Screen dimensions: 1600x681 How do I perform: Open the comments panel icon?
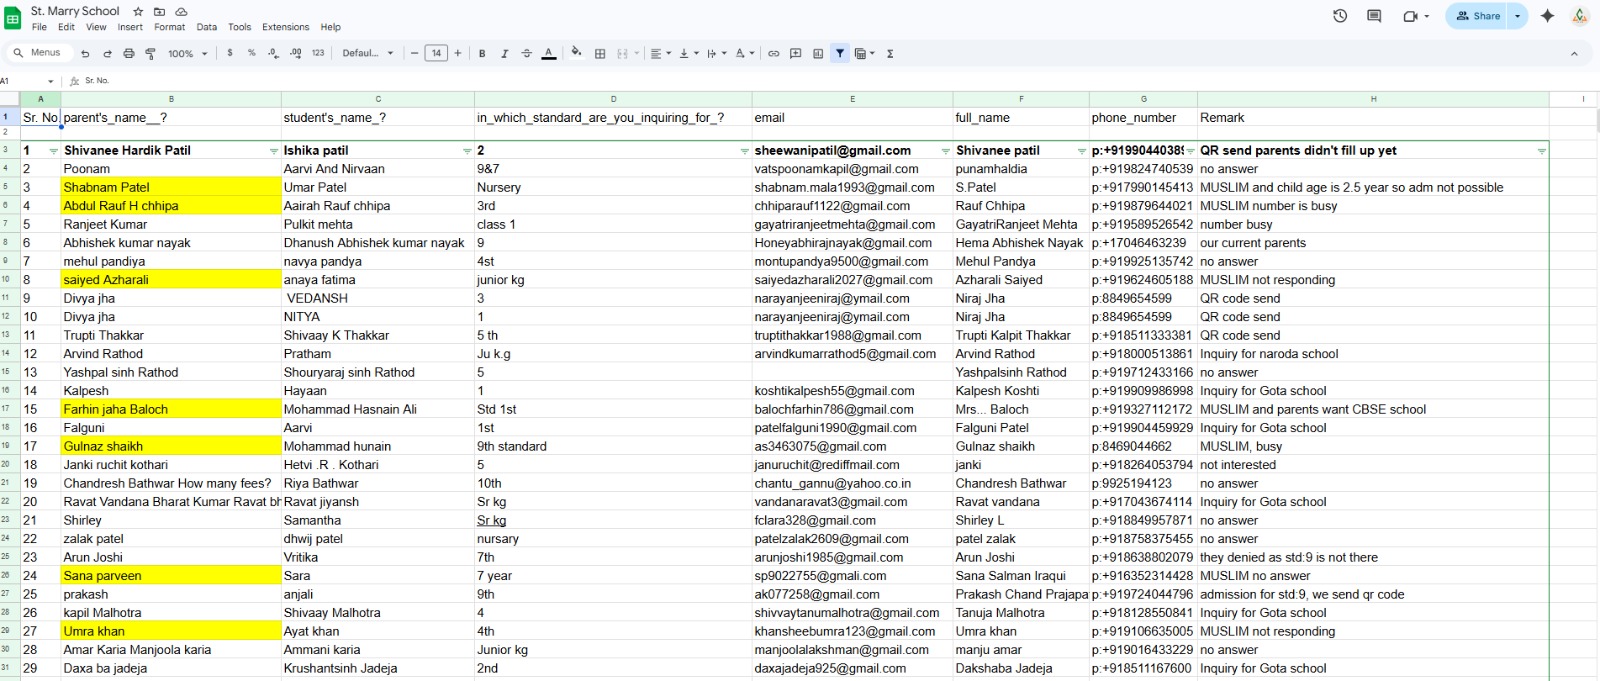1374,16
